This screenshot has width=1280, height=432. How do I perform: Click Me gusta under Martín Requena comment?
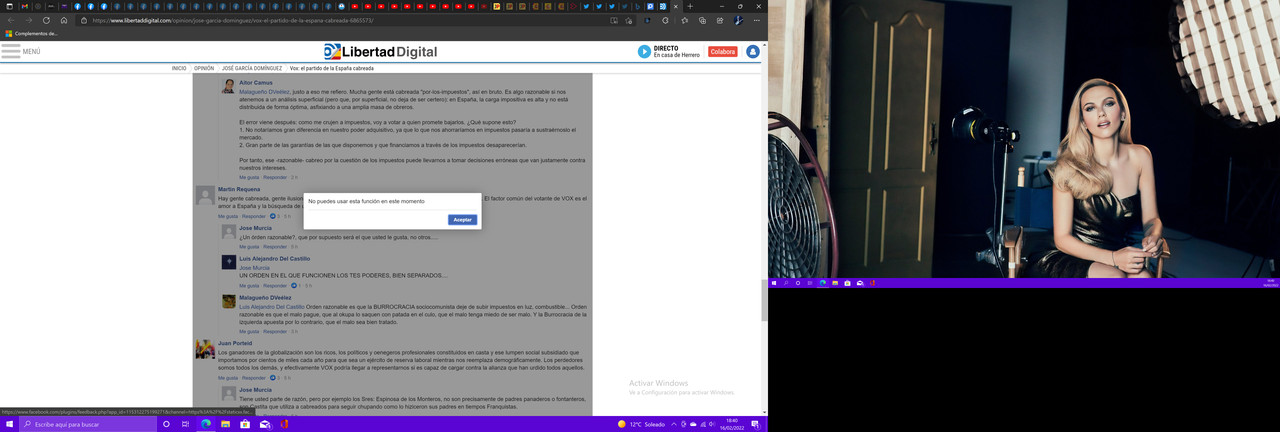pyautogui.click(x=228, y=216)
